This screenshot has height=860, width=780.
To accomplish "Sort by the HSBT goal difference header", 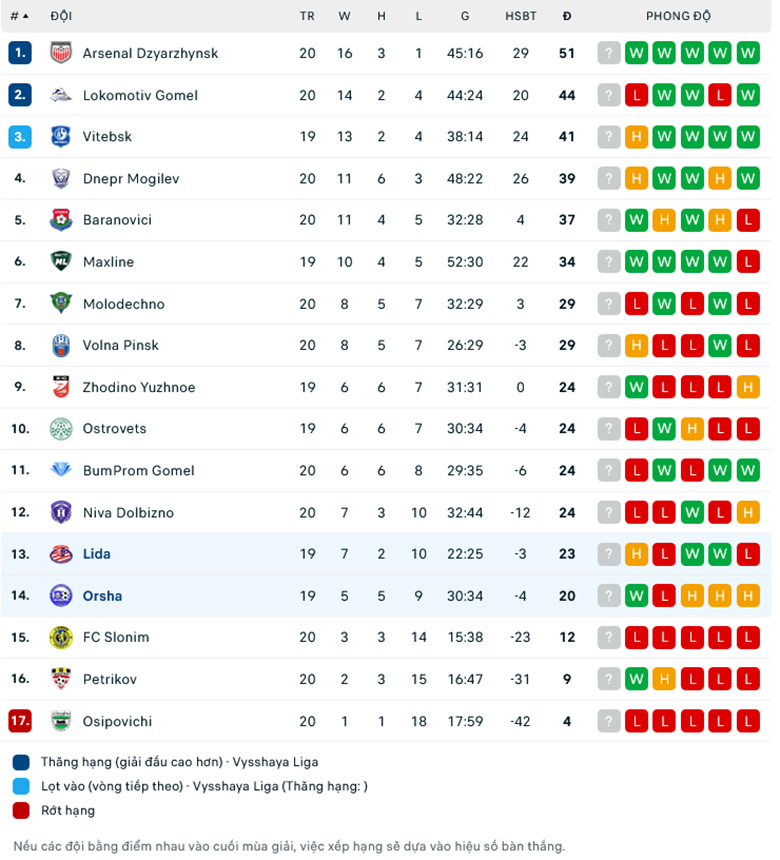I will 520,16.
